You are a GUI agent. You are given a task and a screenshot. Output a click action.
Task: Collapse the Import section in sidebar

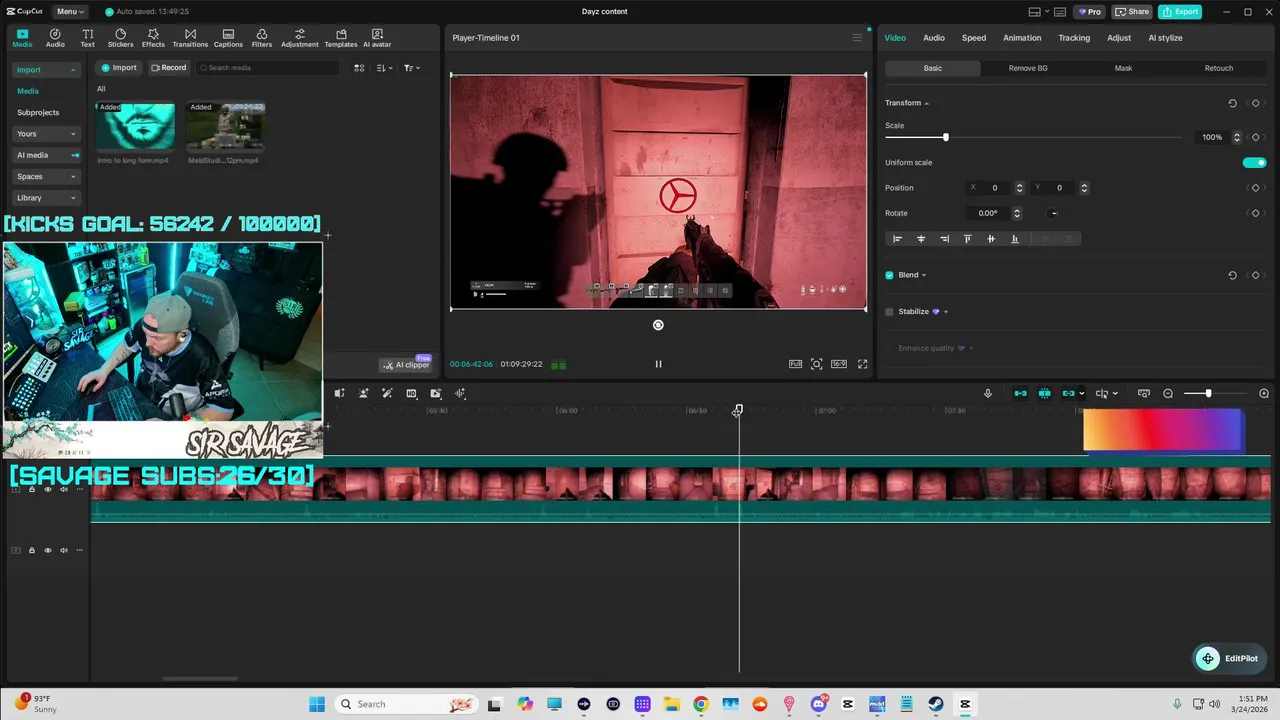point(72,70)
